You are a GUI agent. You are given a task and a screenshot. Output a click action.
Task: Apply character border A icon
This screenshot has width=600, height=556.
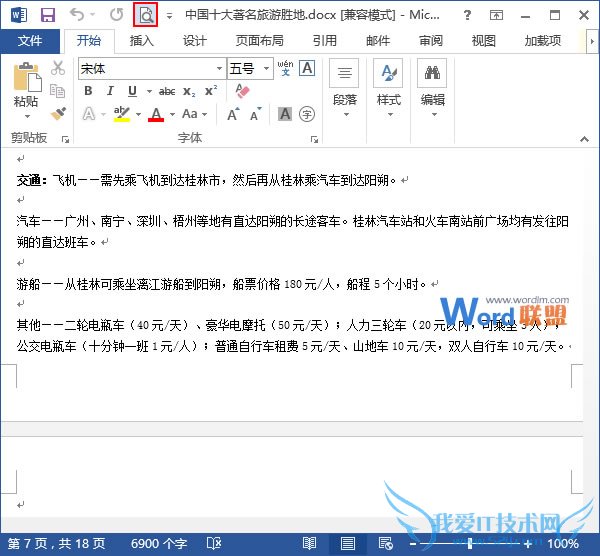click(307, 68)
